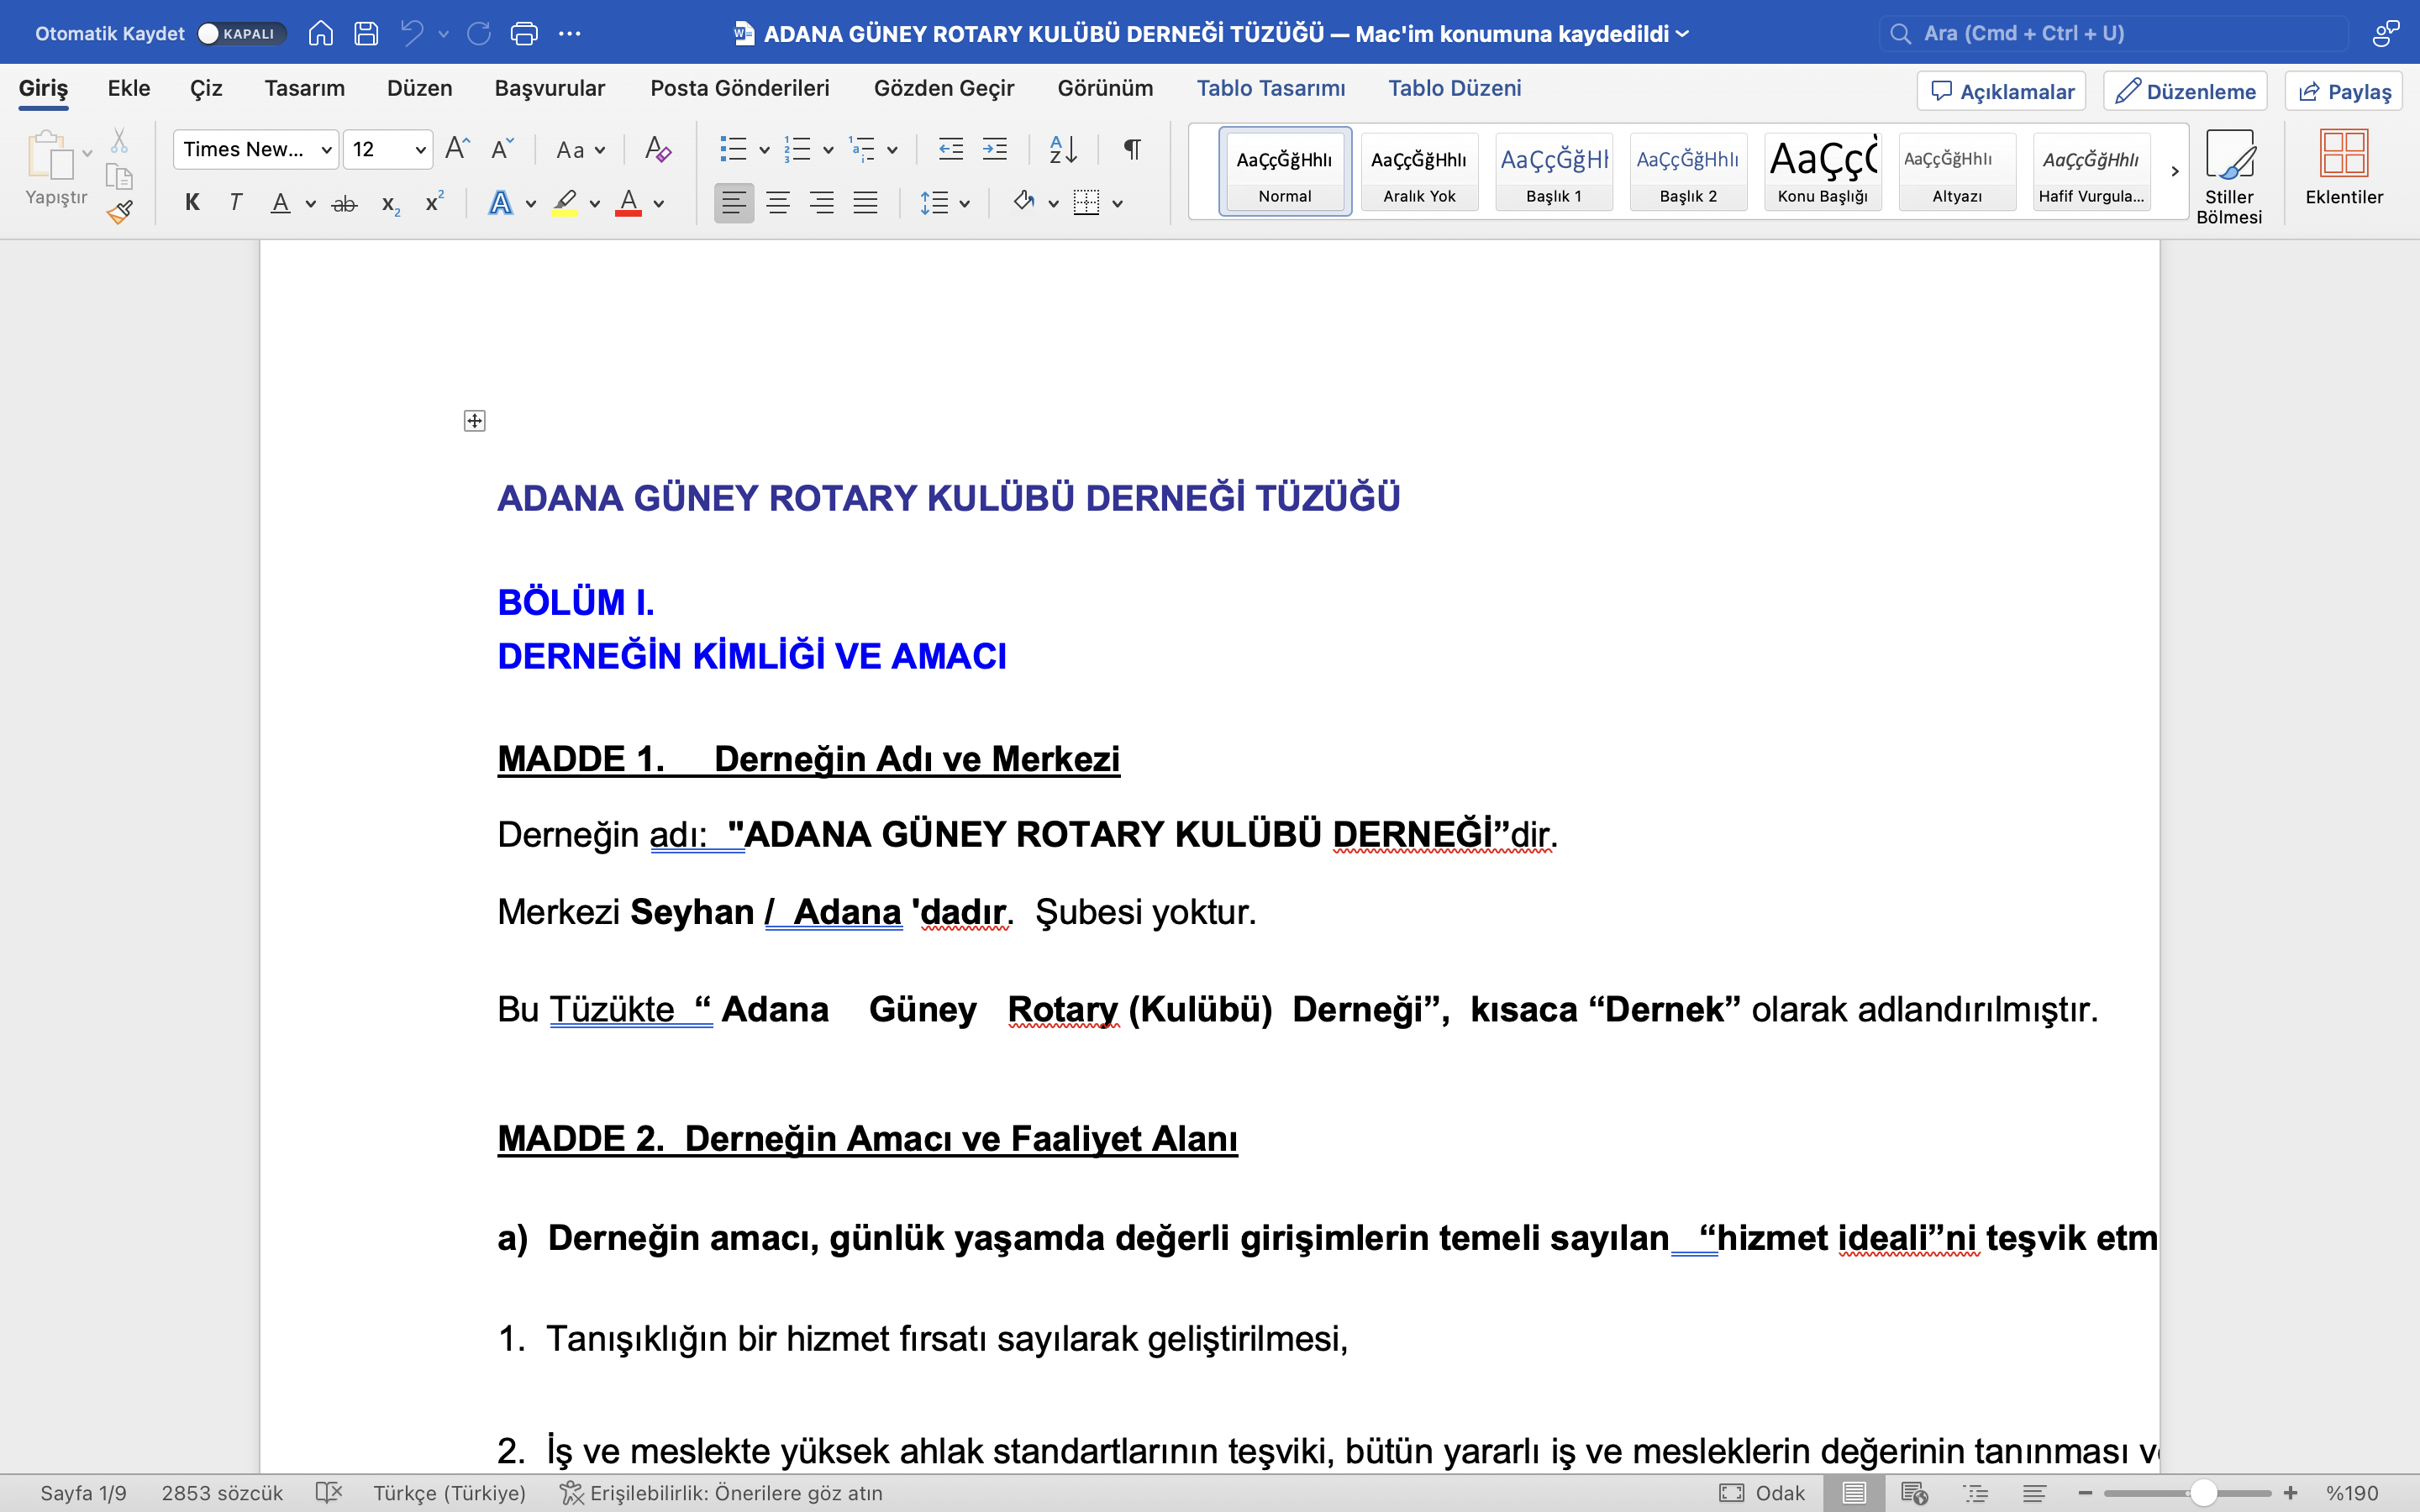
Task: Print the document using printer icon
Action: [x=524, y=33]
